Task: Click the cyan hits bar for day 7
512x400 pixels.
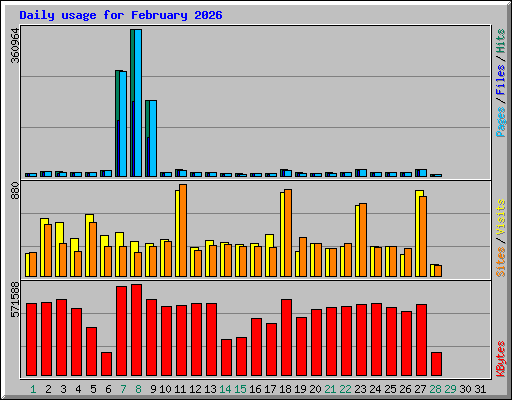Action: (x=123, y=124)
